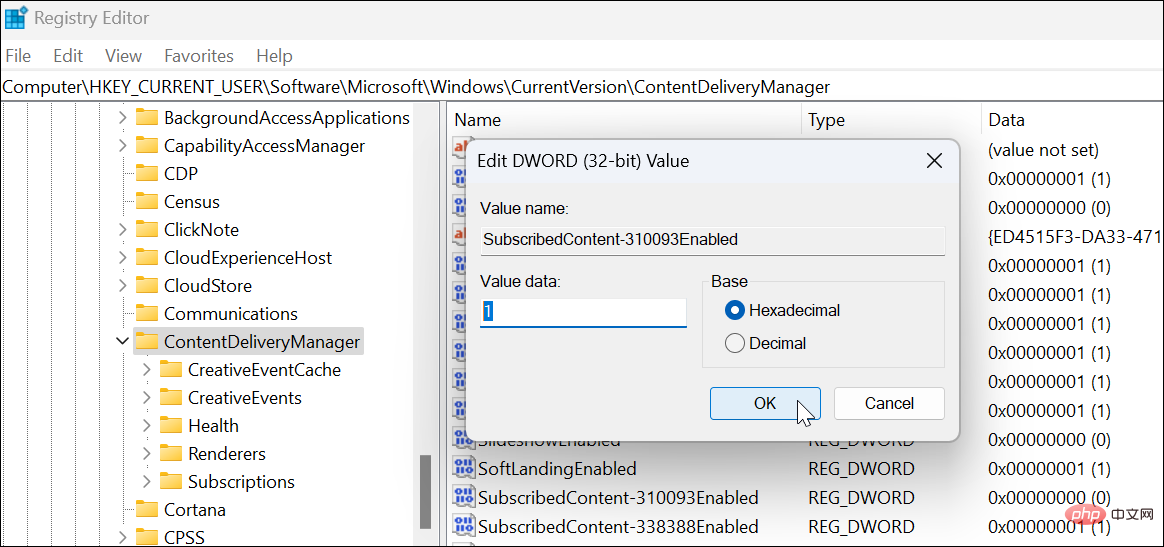This screenshot has height=547, width=1164.
Task: Click the DWORD icon beside SoftLandingEnabled
Action: coord(463,468)
